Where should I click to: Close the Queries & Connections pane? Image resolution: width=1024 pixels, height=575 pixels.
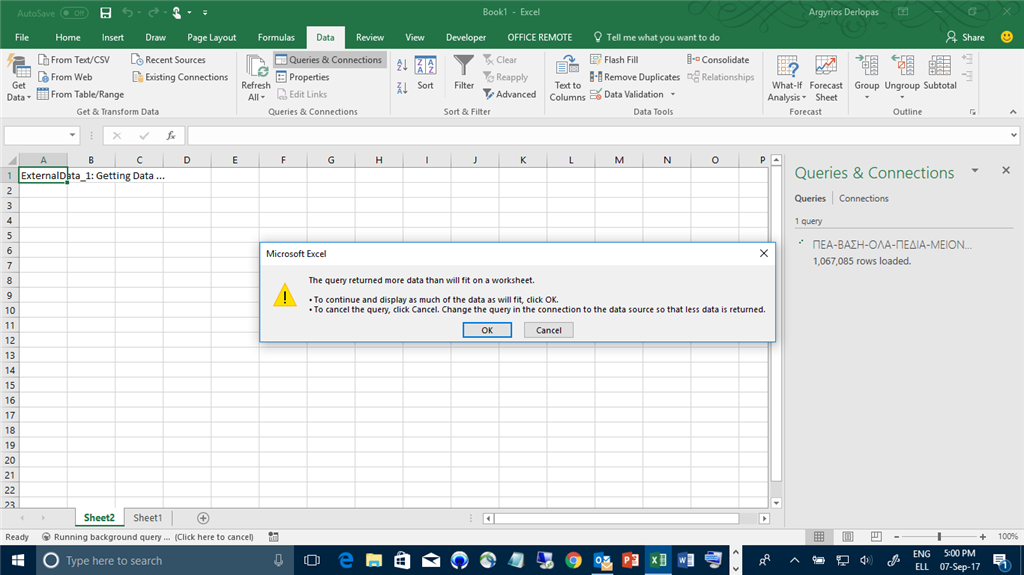[x=1006, y=171]
